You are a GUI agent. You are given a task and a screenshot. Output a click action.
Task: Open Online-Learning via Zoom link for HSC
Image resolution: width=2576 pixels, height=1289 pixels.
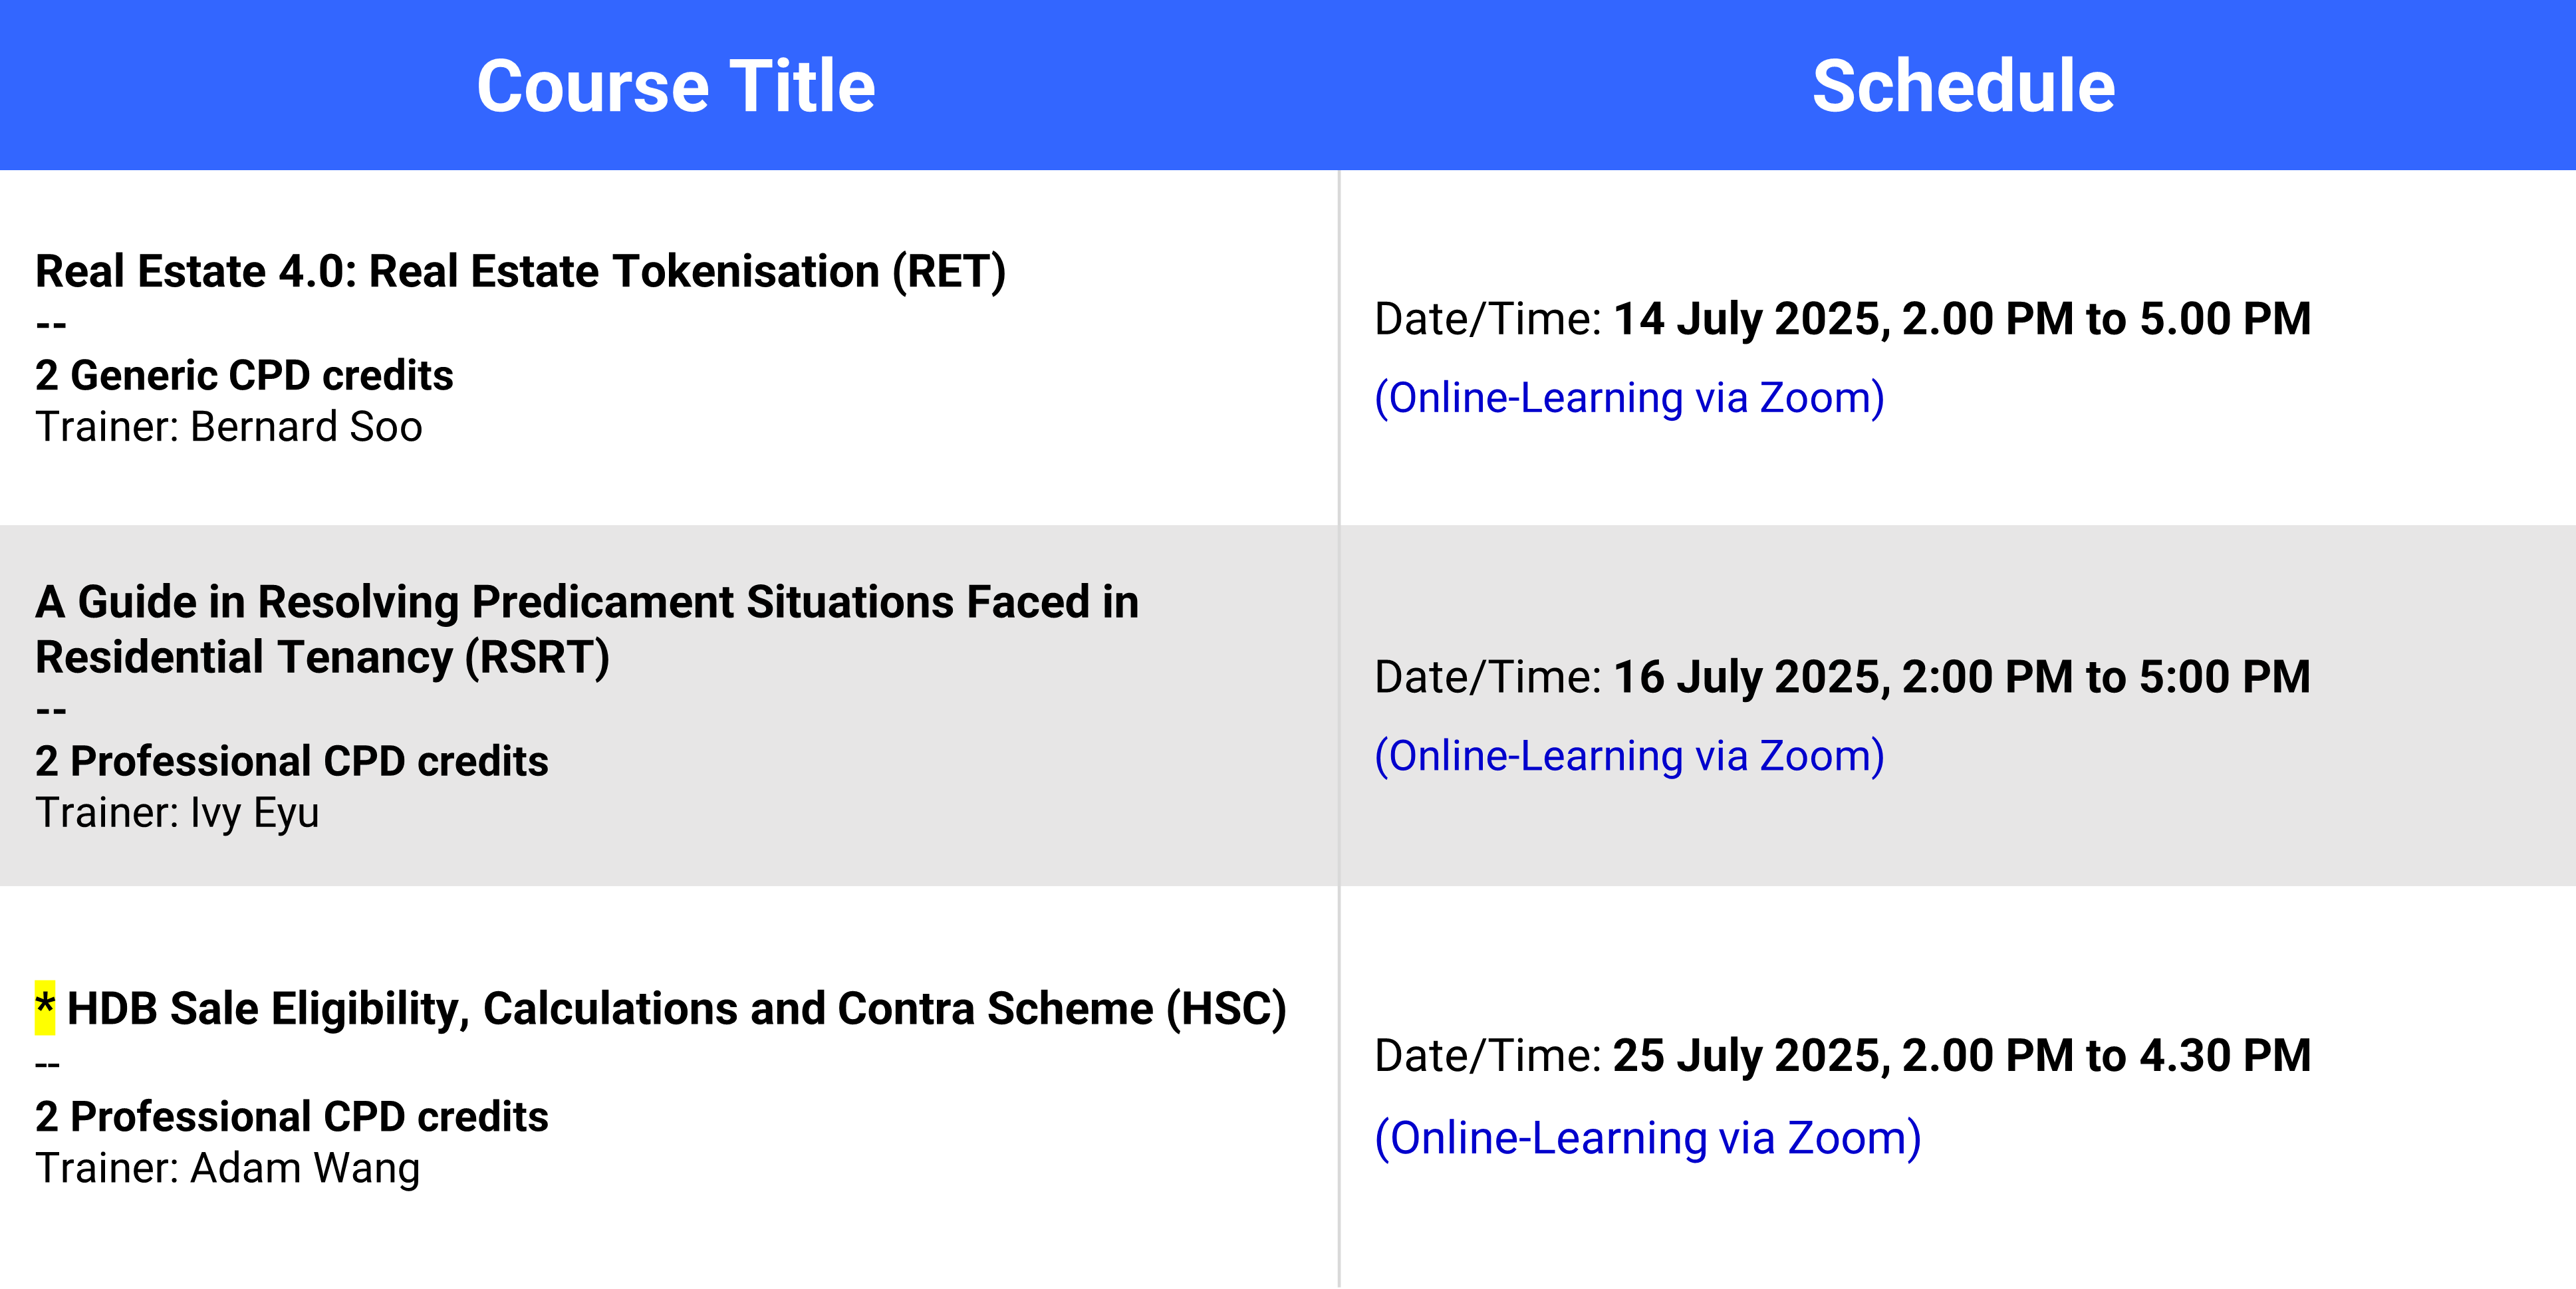point(1647,1138)
